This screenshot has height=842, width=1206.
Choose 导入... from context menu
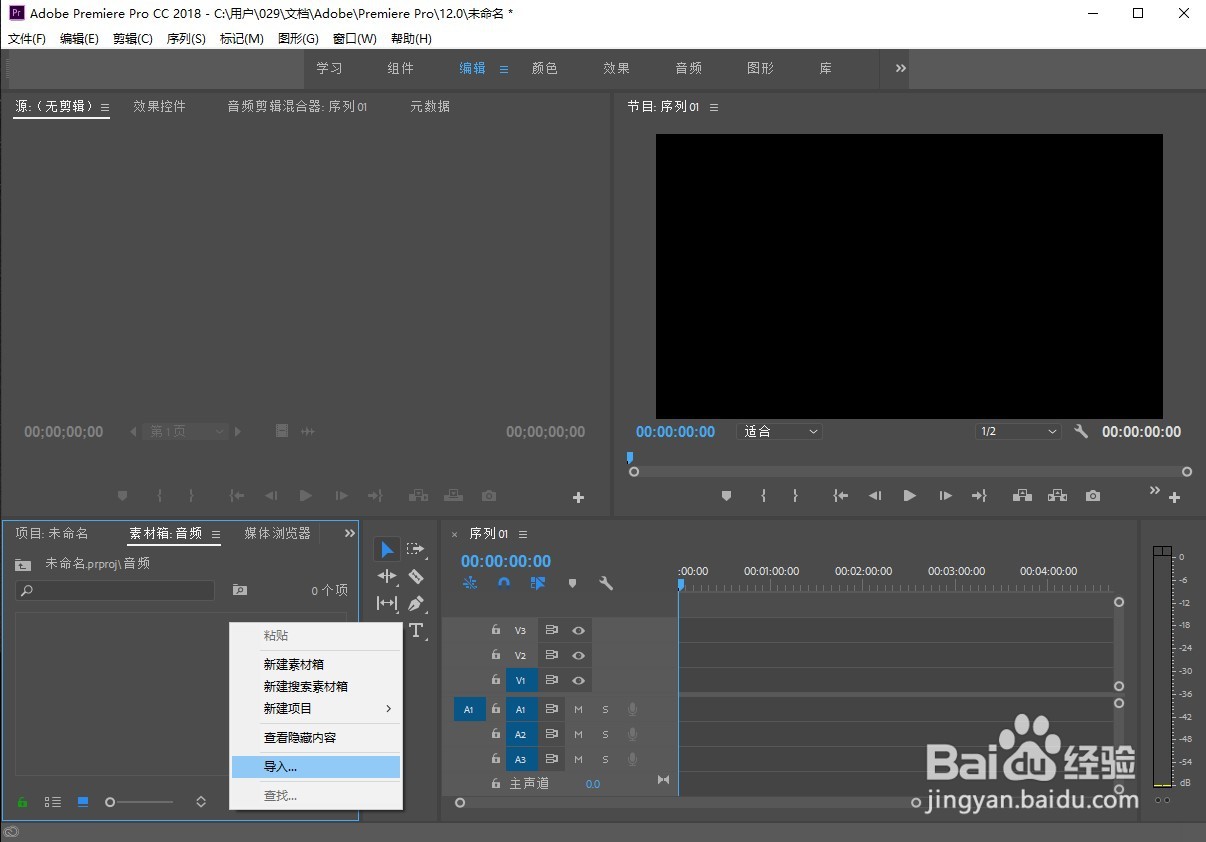316,767
